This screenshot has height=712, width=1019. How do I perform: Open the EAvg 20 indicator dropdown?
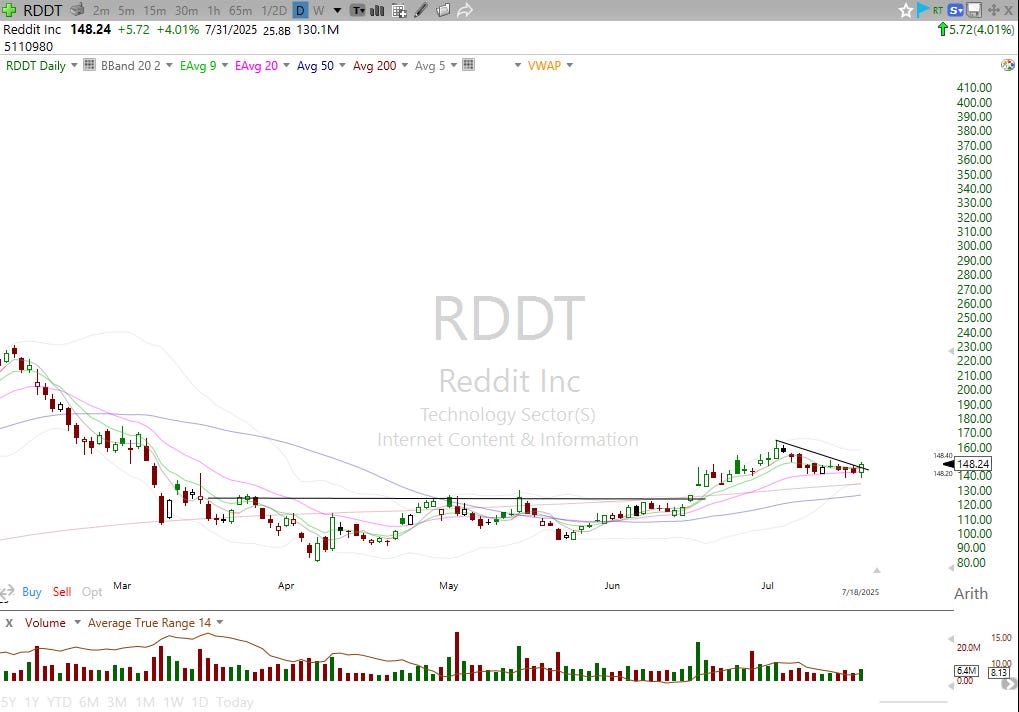(x=286, y=65)
